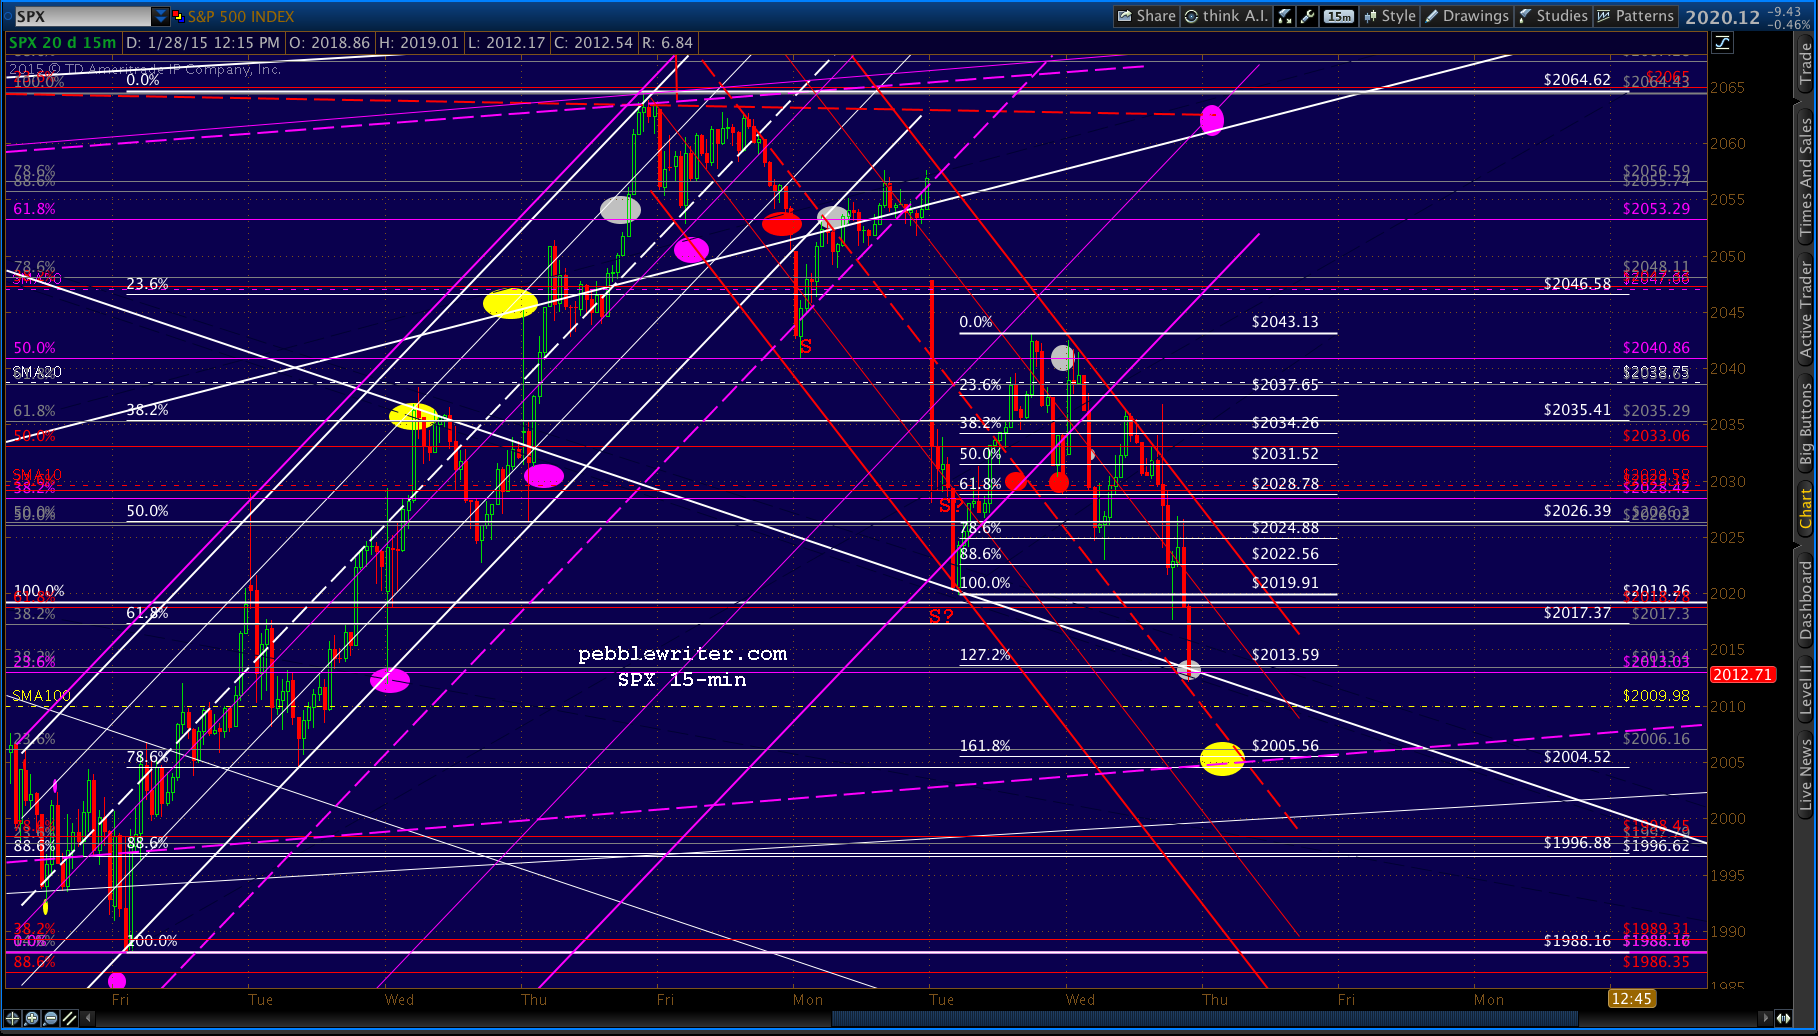Click the SMA100 line label
The height and width of the screenshot is (1036, 1818).
pyautogui.click(x=41, y=696)
